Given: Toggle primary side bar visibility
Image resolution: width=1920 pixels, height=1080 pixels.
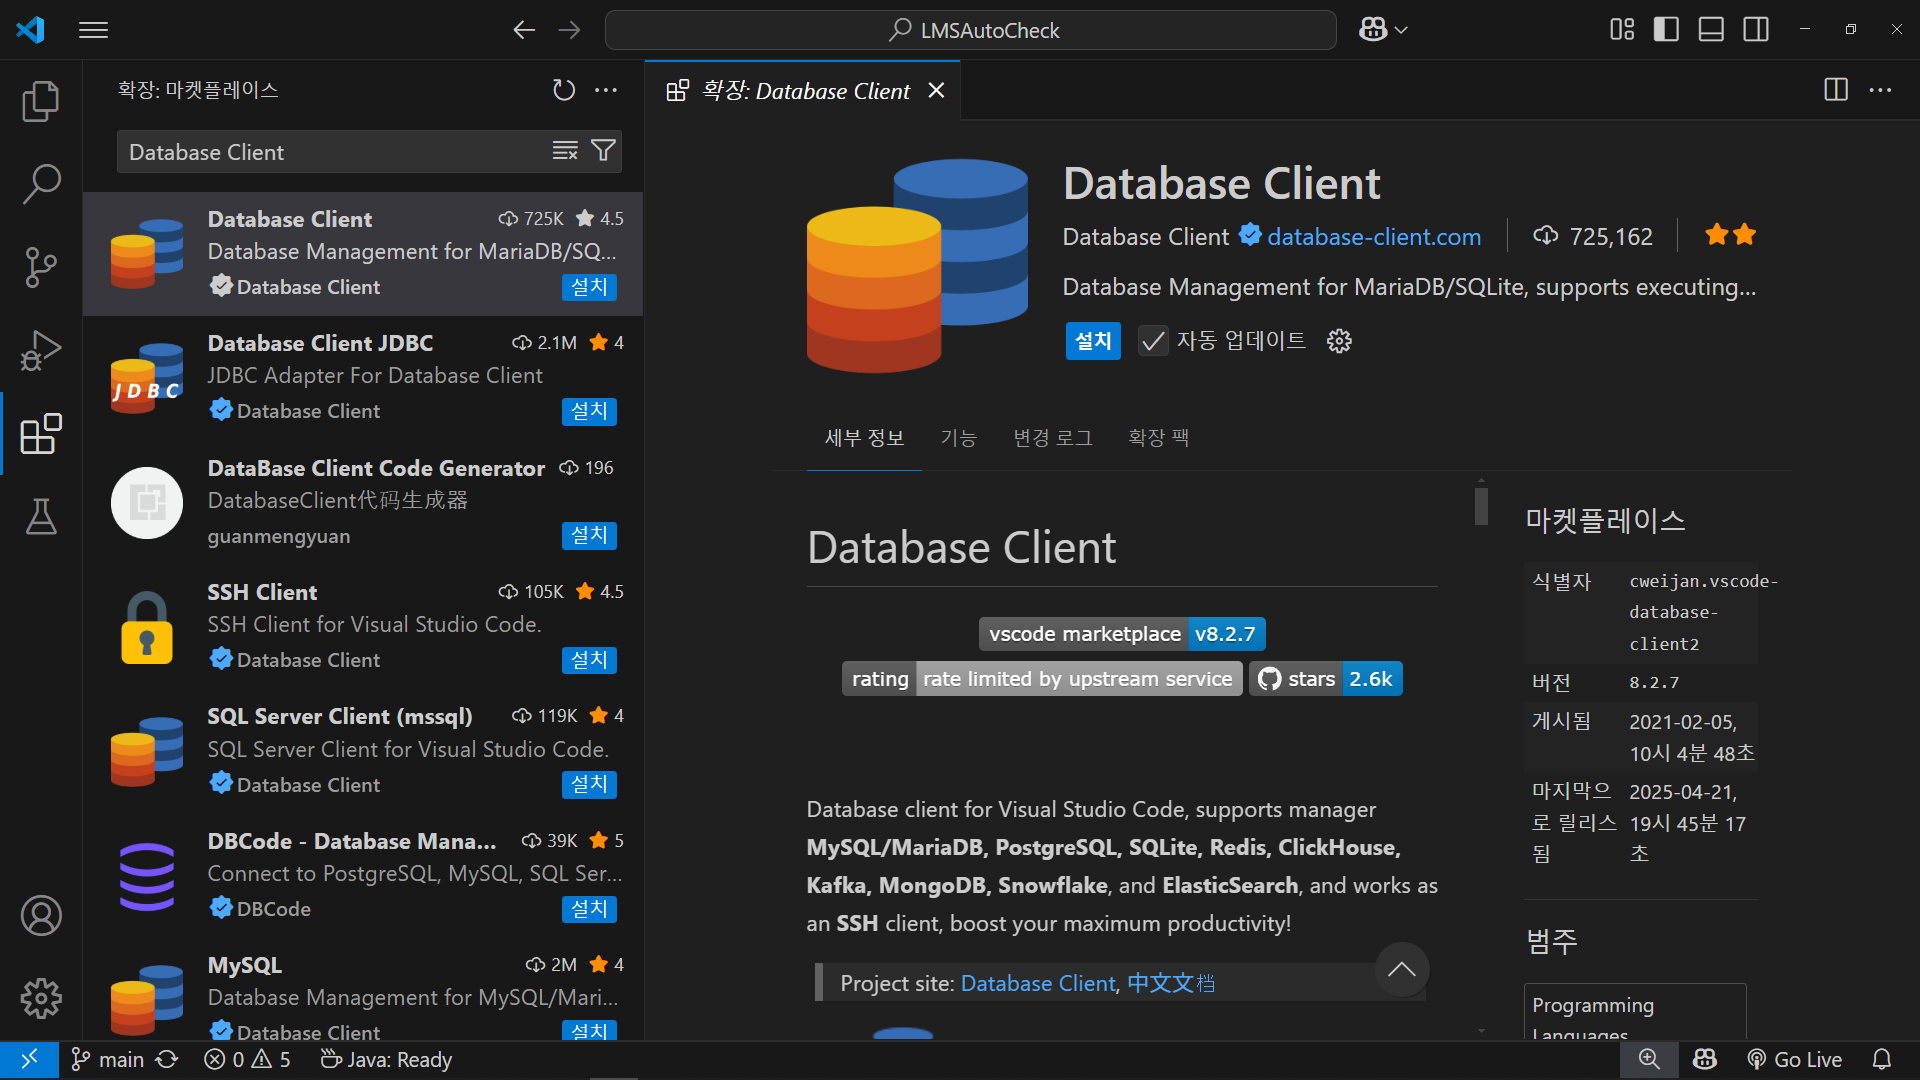Looking at the screenshot, I should [x=1666, y=30].
